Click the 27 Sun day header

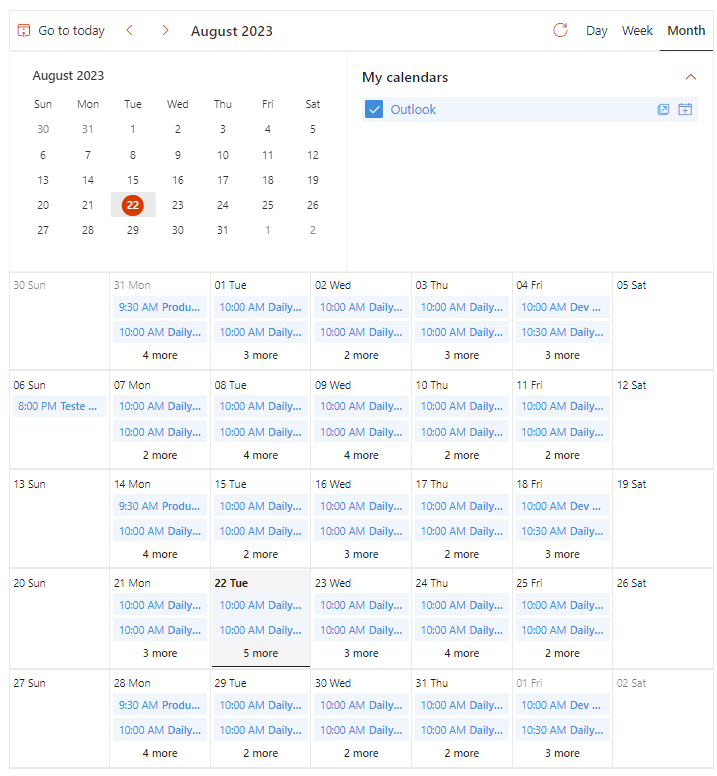point(29,683)
